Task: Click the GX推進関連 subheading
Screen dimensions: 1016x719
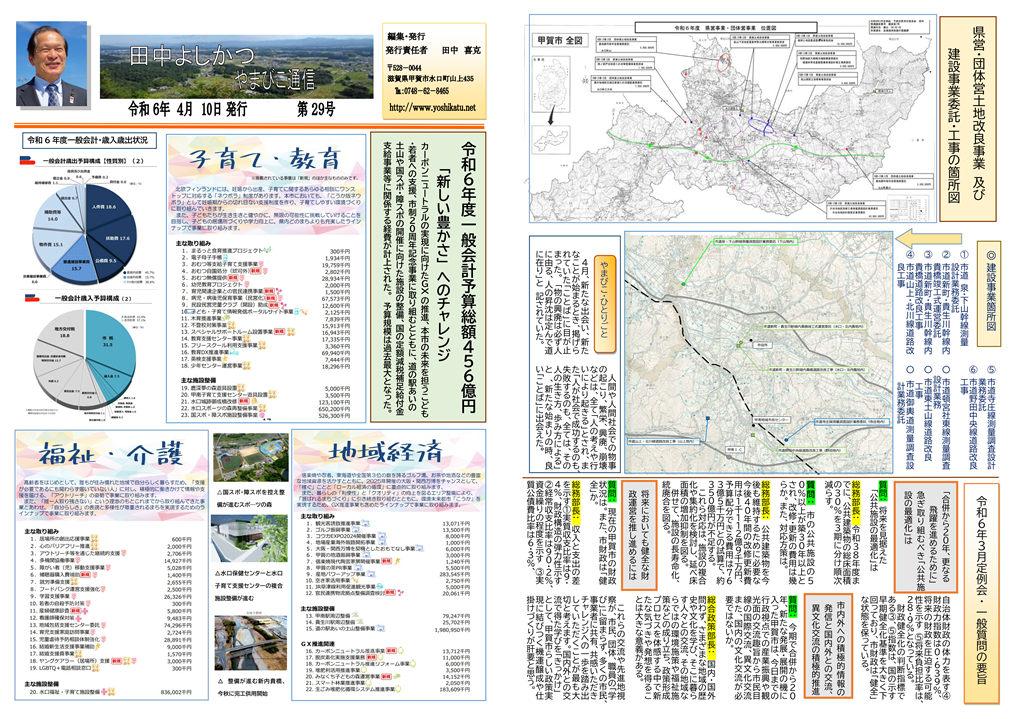Action: click(316, 643)
